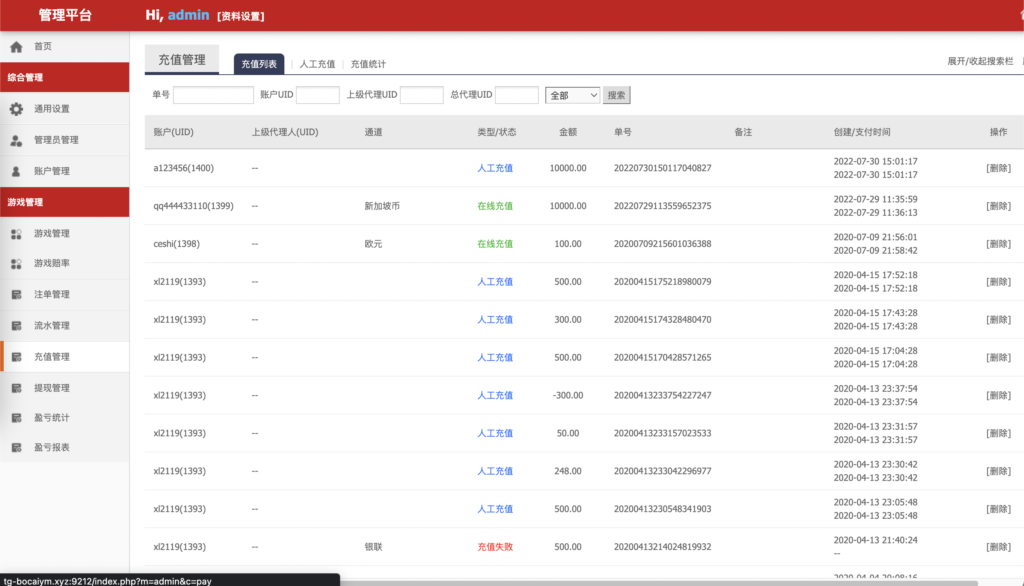1024x586 pixels.
Task: Click the horizontal scrollbar at page bottom
Action: (x=600, y=582)
